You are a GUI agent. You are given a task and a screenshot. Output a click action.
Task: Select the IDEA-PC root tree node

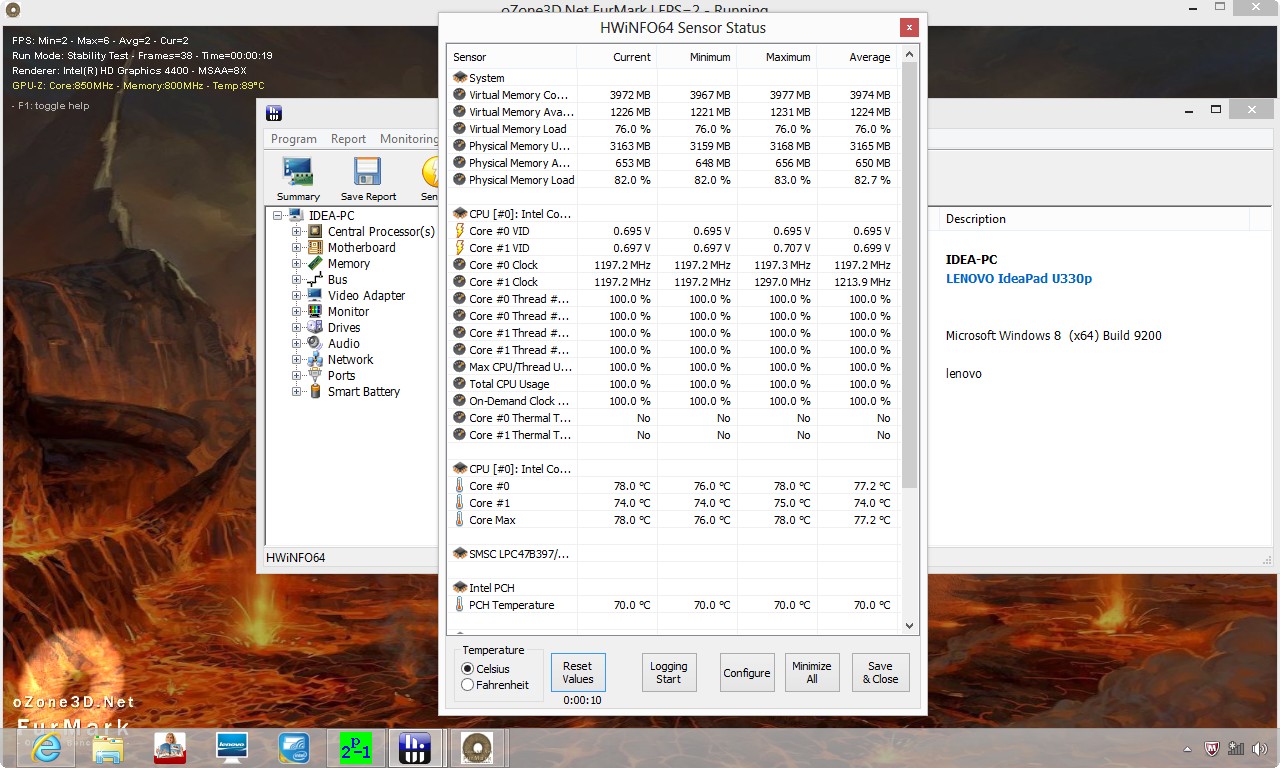331,216
